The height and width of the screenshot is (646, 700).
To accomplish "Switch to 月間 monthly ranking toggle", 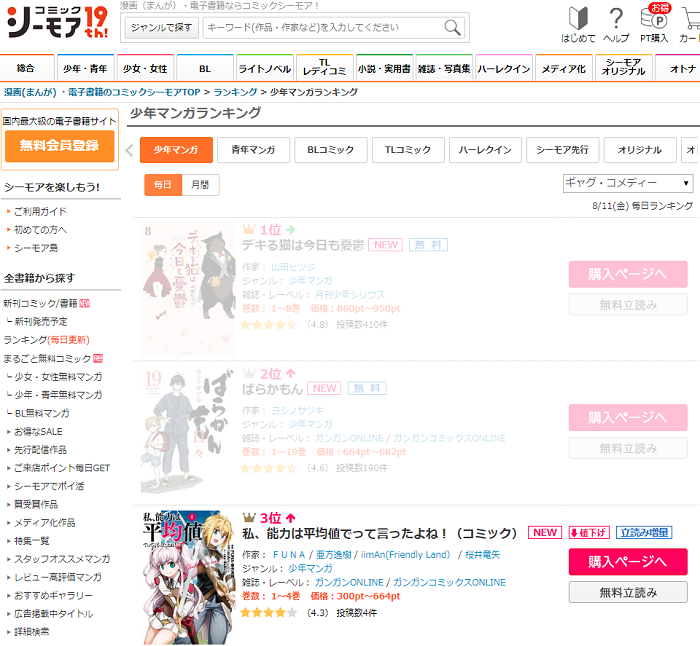I will tap(200, 185).
